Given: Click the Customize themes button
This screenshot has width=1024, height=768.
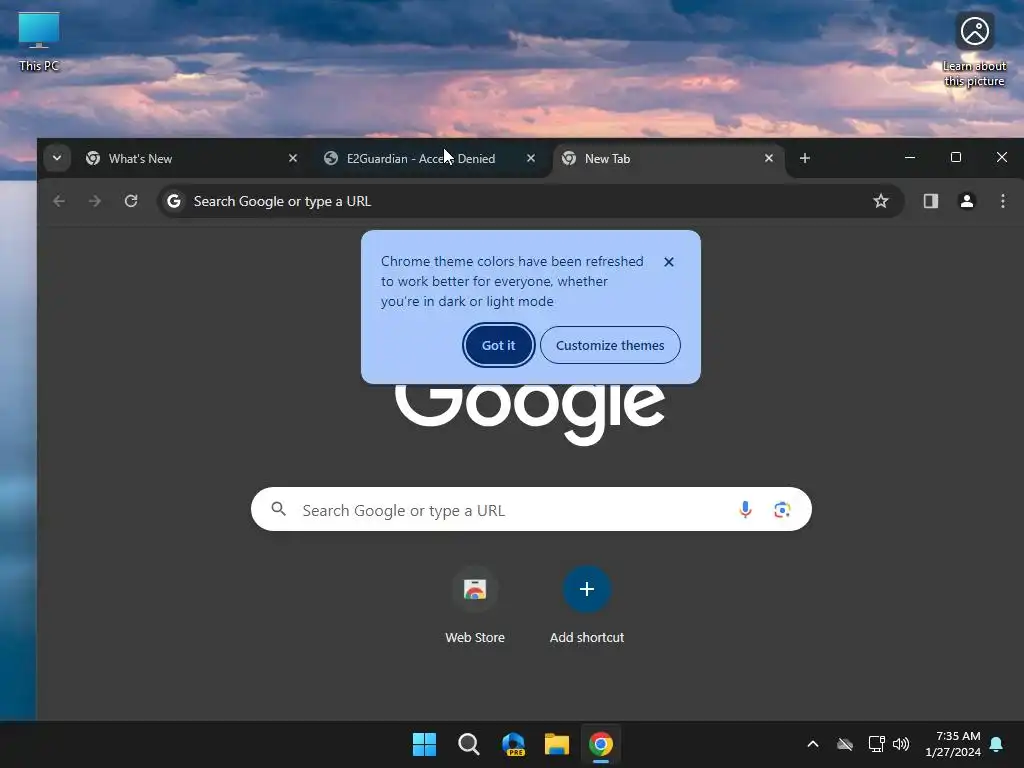Looking at the screenshot, I should tap(610, 345).
